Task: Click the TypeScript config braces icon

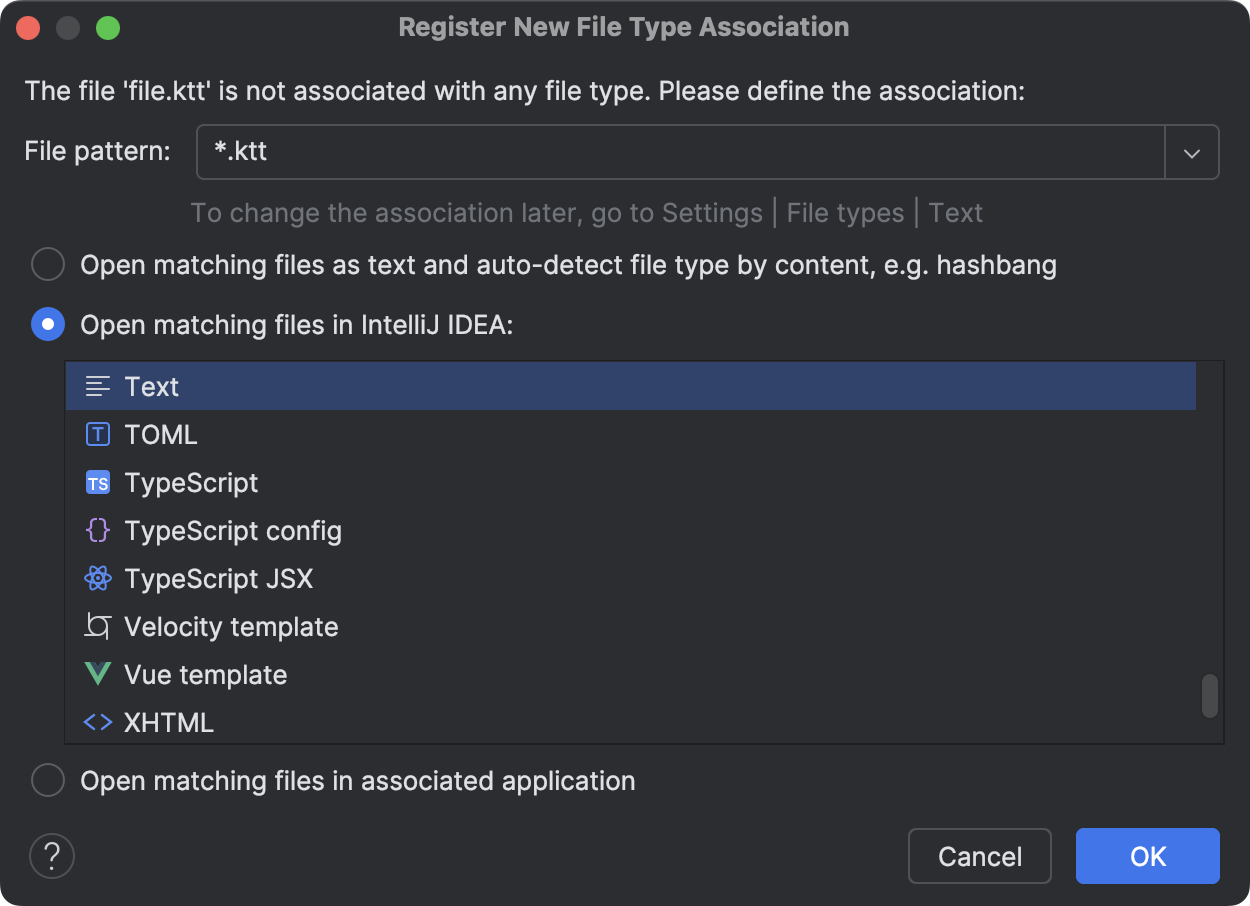Action: [x=97, y=529]
